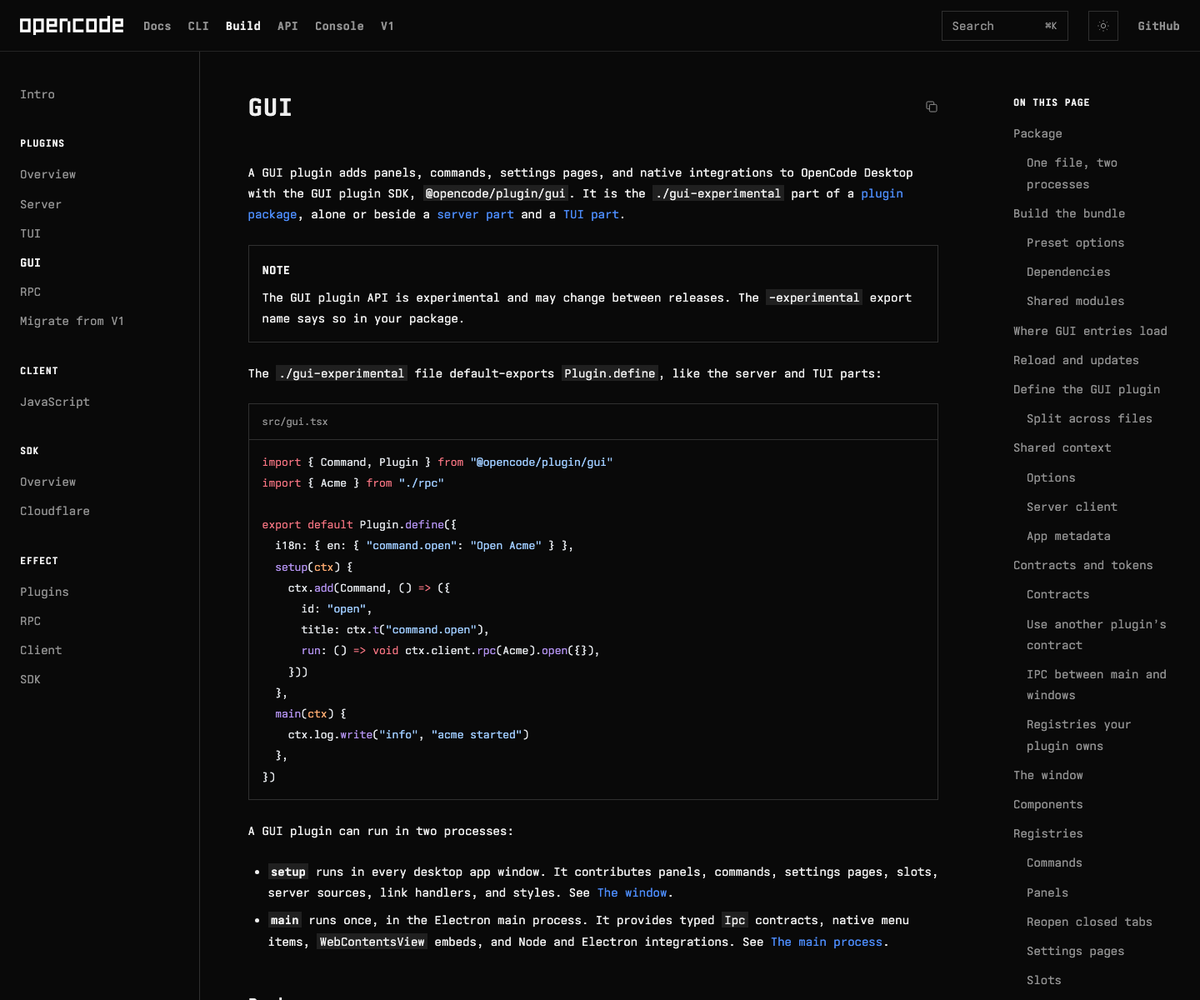Open the JavaScript client page
1200x1000 pixels.
tap(55, 402)
